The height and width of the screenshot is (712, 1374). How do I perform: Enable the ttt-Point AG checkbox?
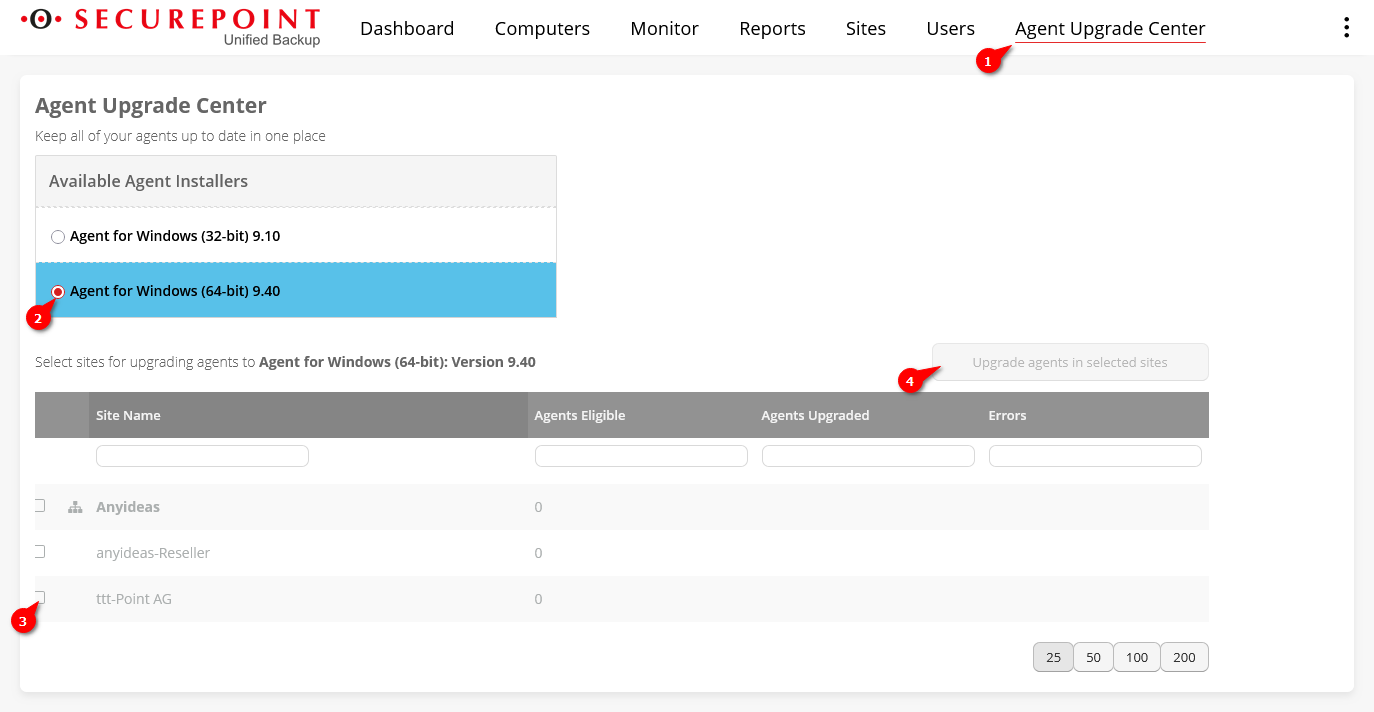pyautogui.click(x=40, y=597)
